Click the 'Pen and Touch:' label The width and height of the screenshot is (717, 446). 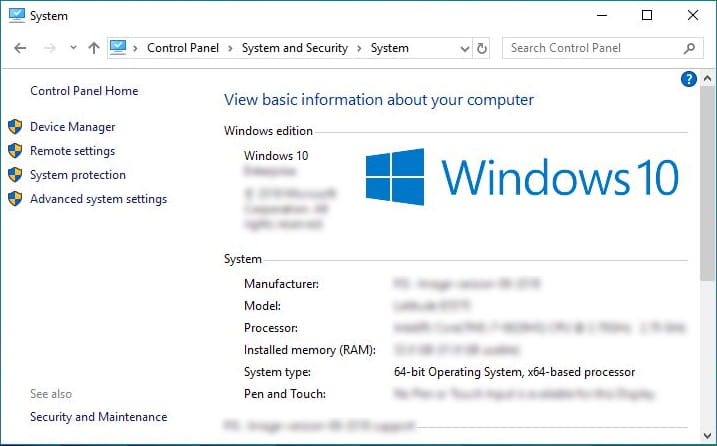click(x=284, y=394)
